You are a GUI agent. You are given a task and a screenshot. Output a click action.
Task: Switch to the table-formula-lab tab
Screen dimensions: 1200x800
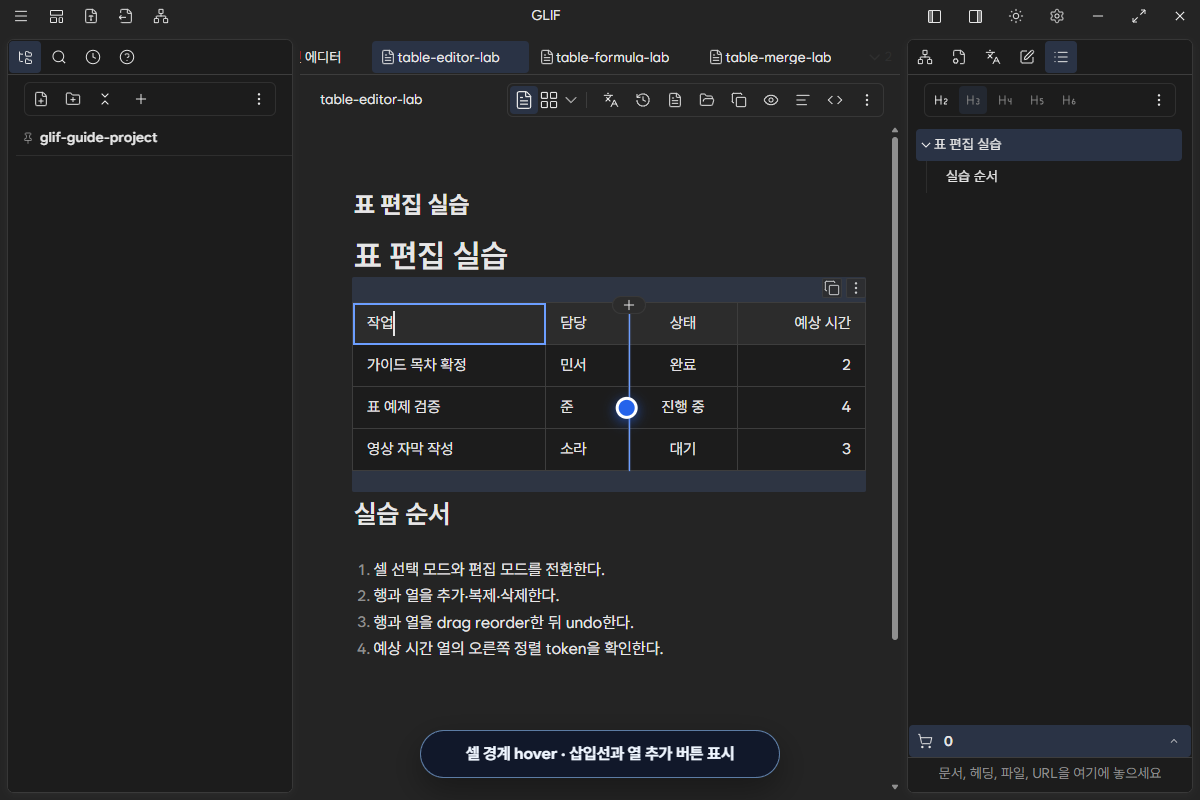tap(605, 57)
